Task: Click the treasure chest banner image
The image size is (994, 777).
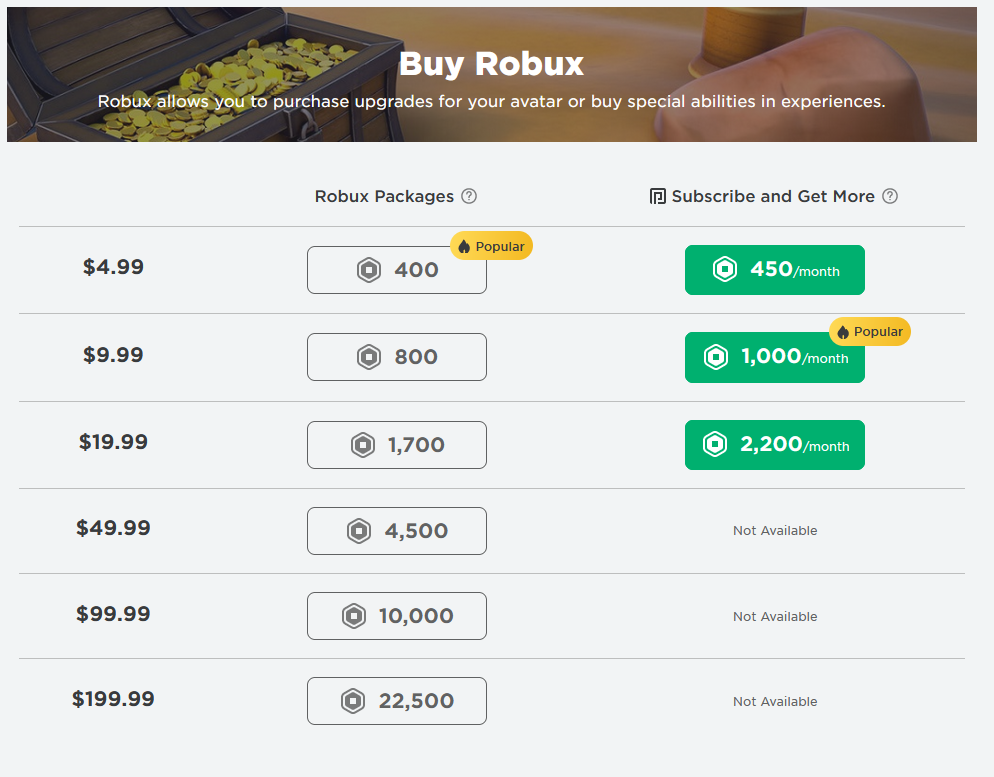Action: pos(209,74)
